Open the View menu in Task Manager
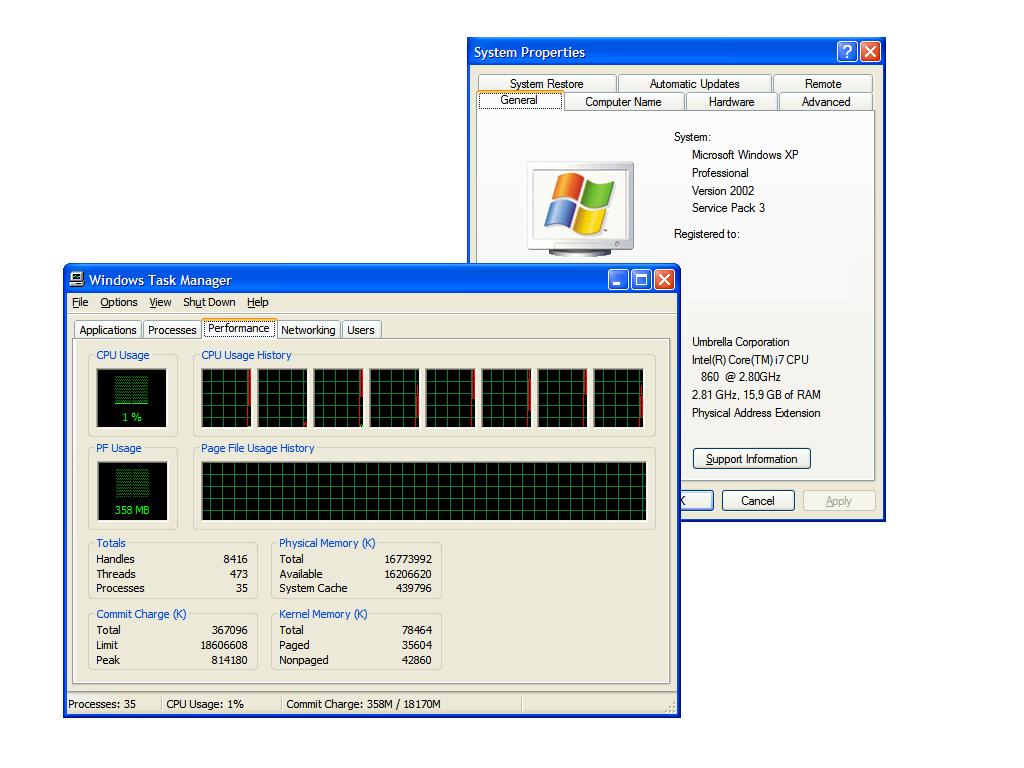 click(x=160, y=302)
